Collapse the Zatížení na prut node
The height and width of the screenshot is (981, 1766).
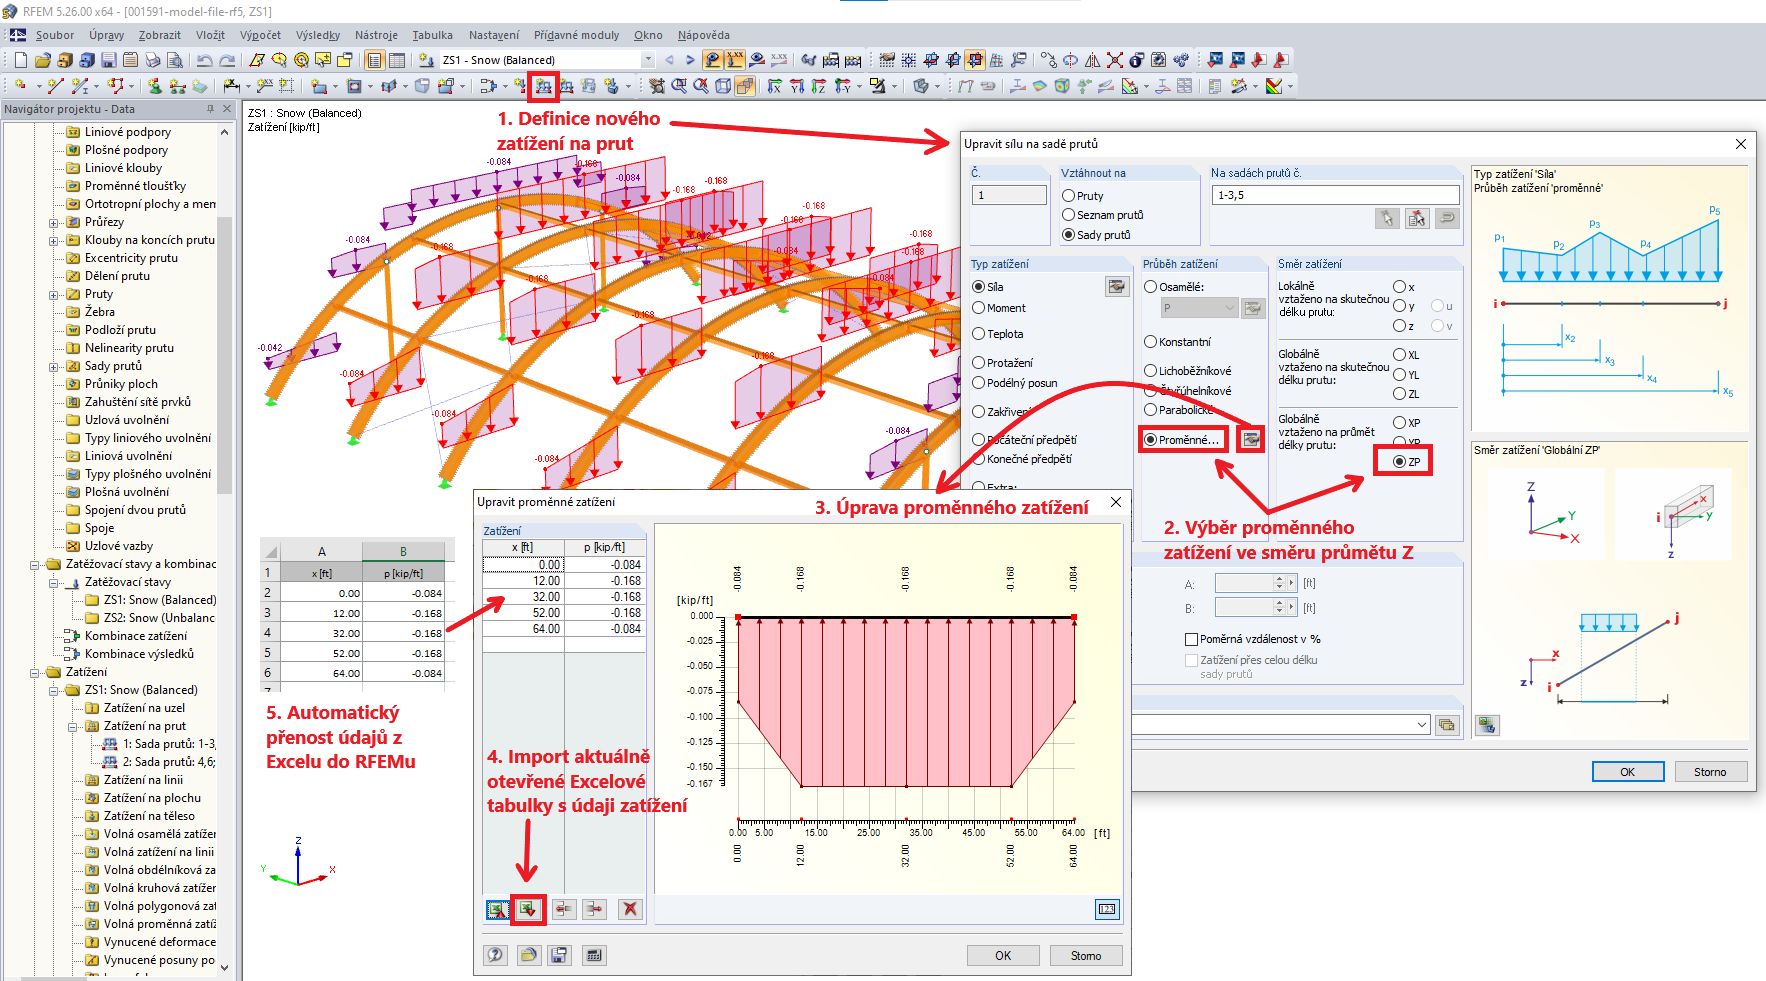73,726
